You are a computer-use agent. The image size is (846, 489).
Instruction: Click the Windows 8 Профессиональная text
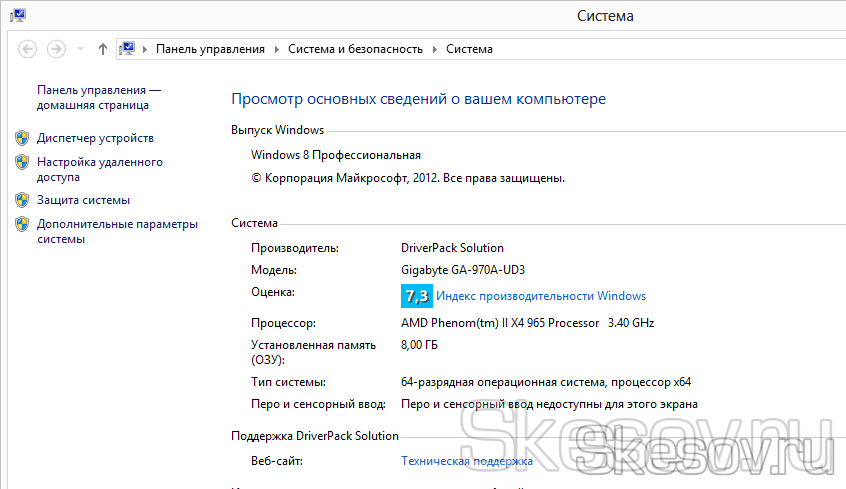[x=336, y=155]
